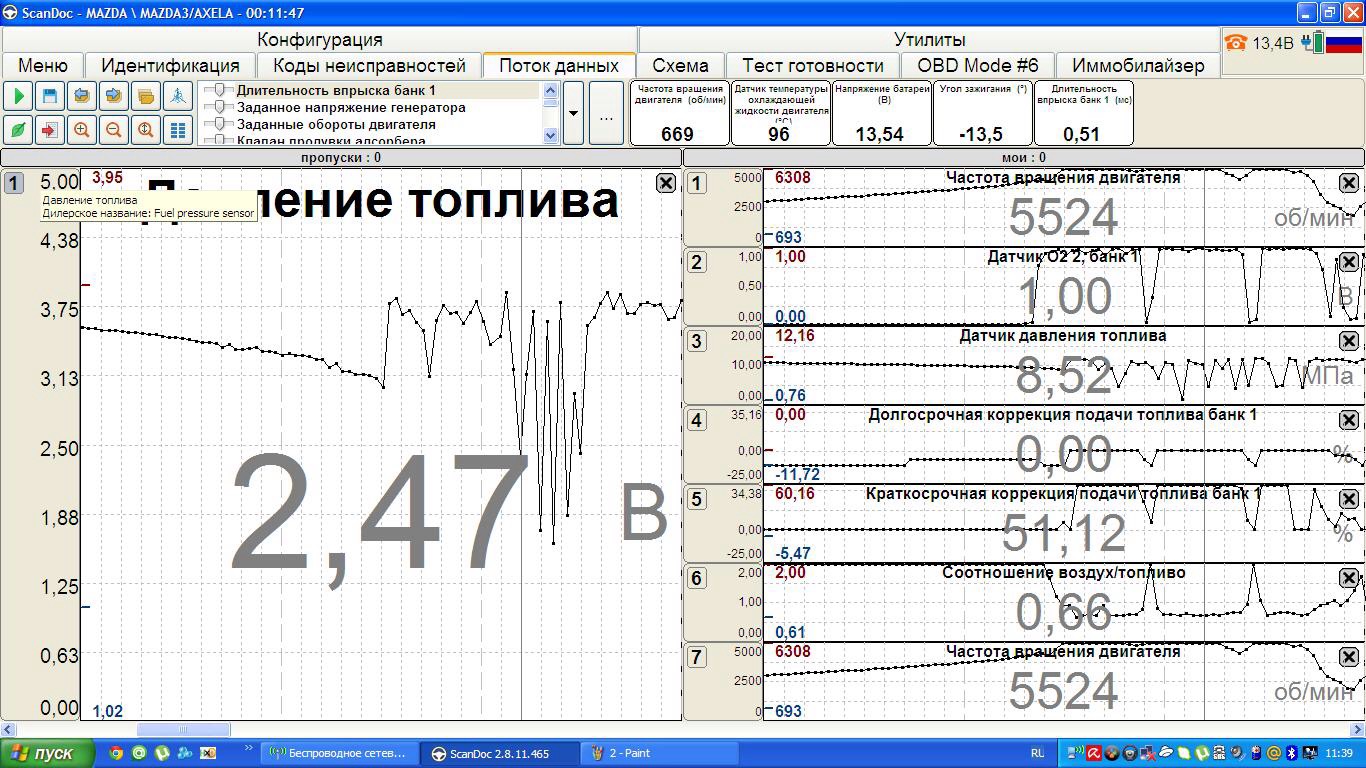The width and height of the screenshot is (1366, 768).
Task: Open the Тест готовности tab
Action: click(813, 66)
